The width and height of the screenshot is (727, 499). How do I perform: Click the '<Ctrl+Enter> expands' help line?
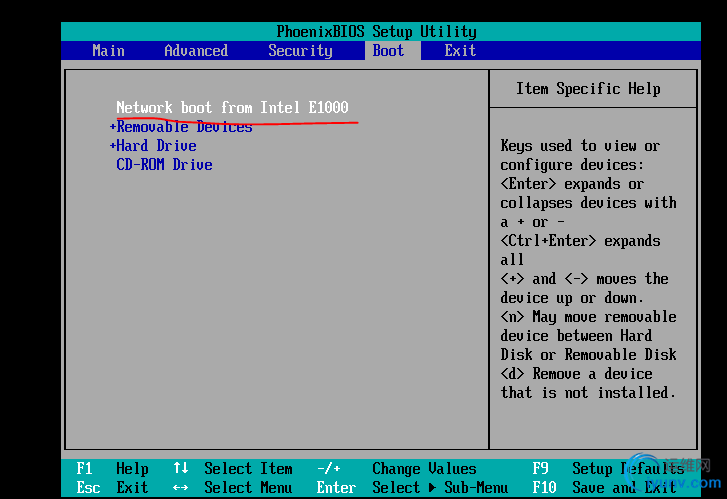(x=580, y=241)
